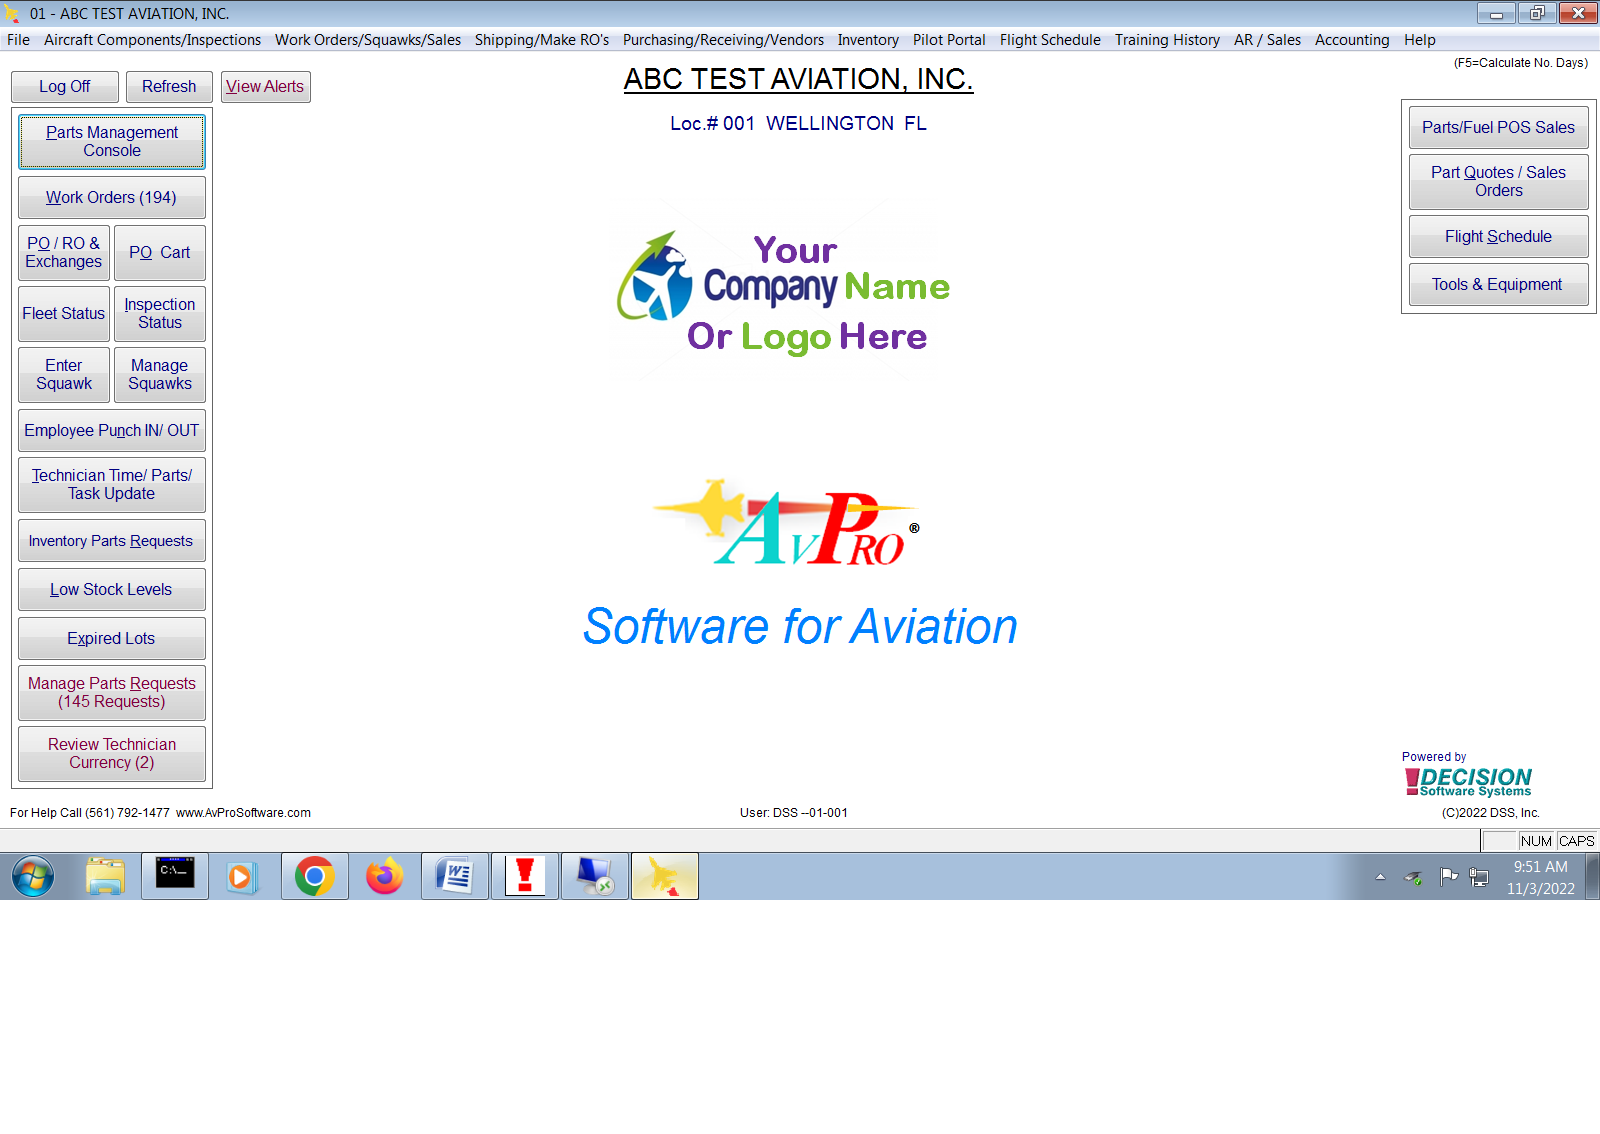Open Parts Management Console
The height and width of the screenshot is (1134, 1600).
pyautogui.click(x=111, y=141)
